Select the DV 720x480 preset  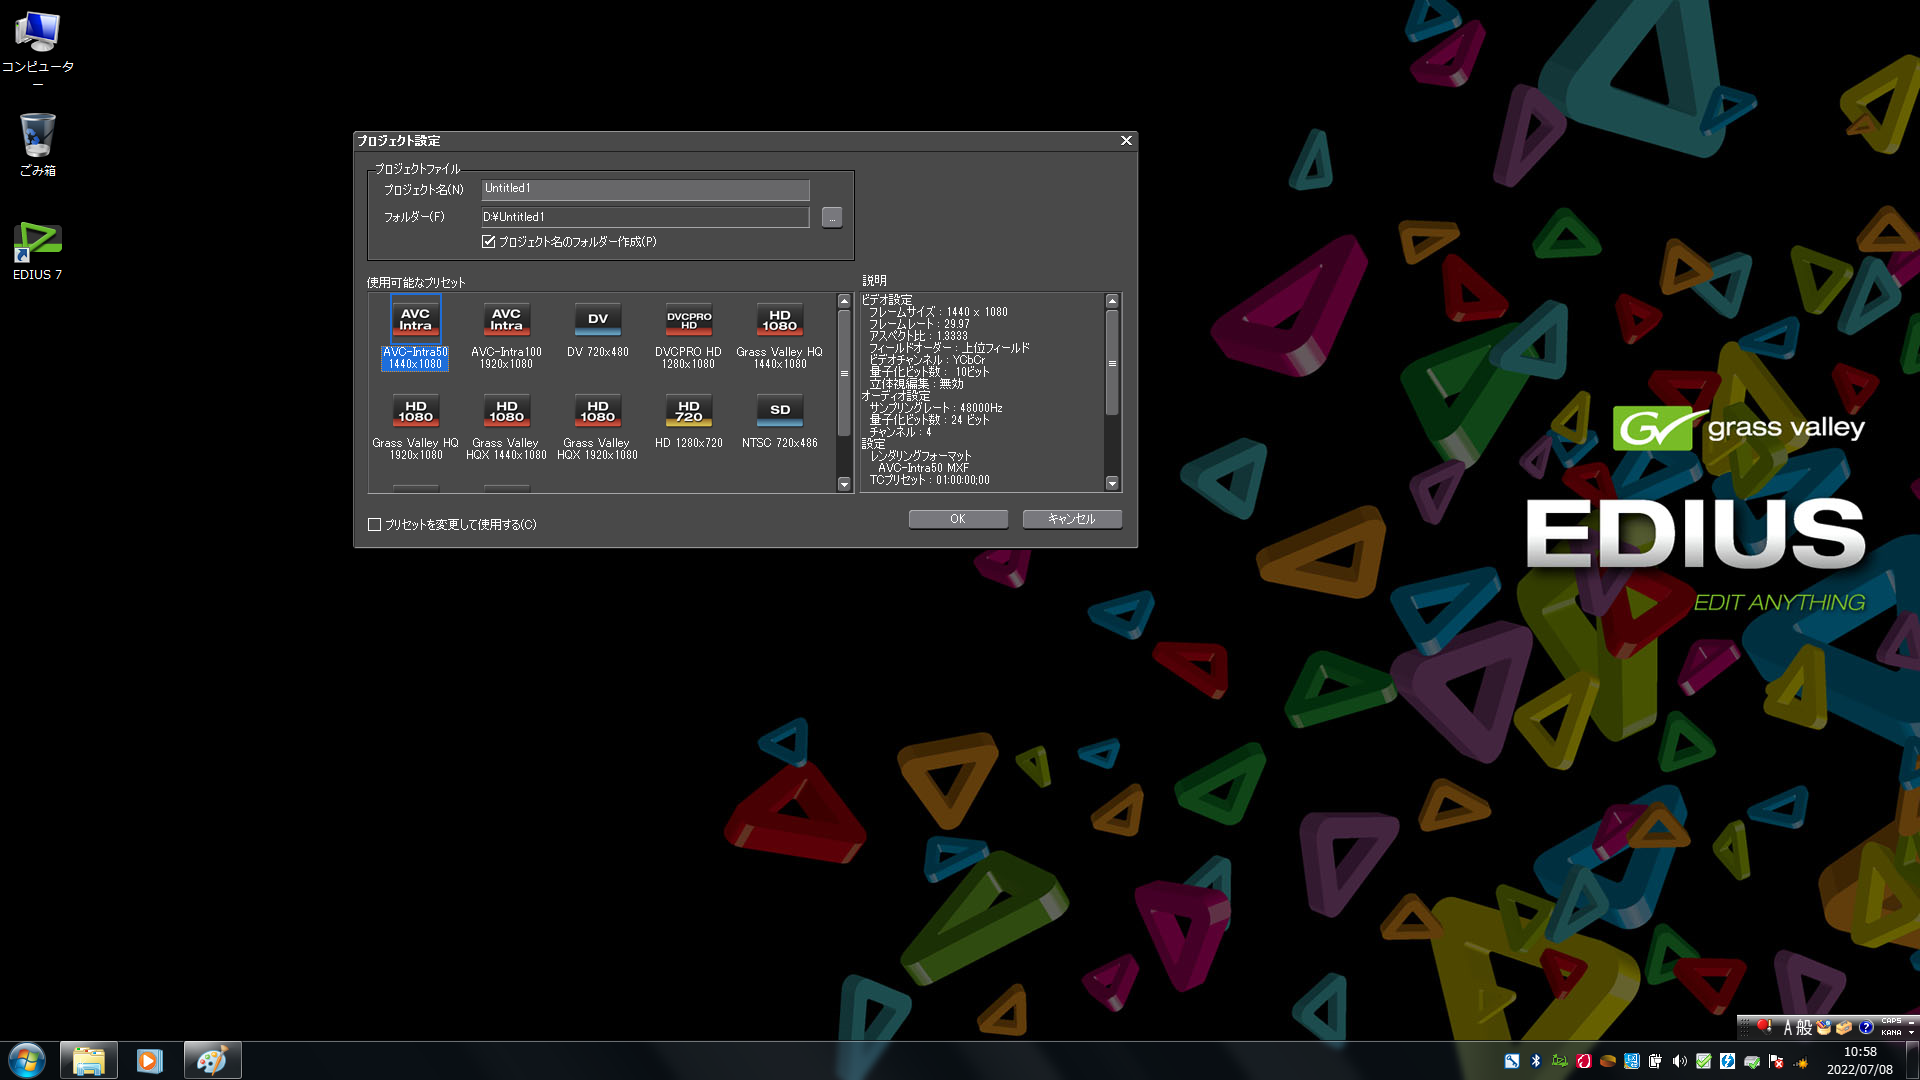tap(598, 330)
